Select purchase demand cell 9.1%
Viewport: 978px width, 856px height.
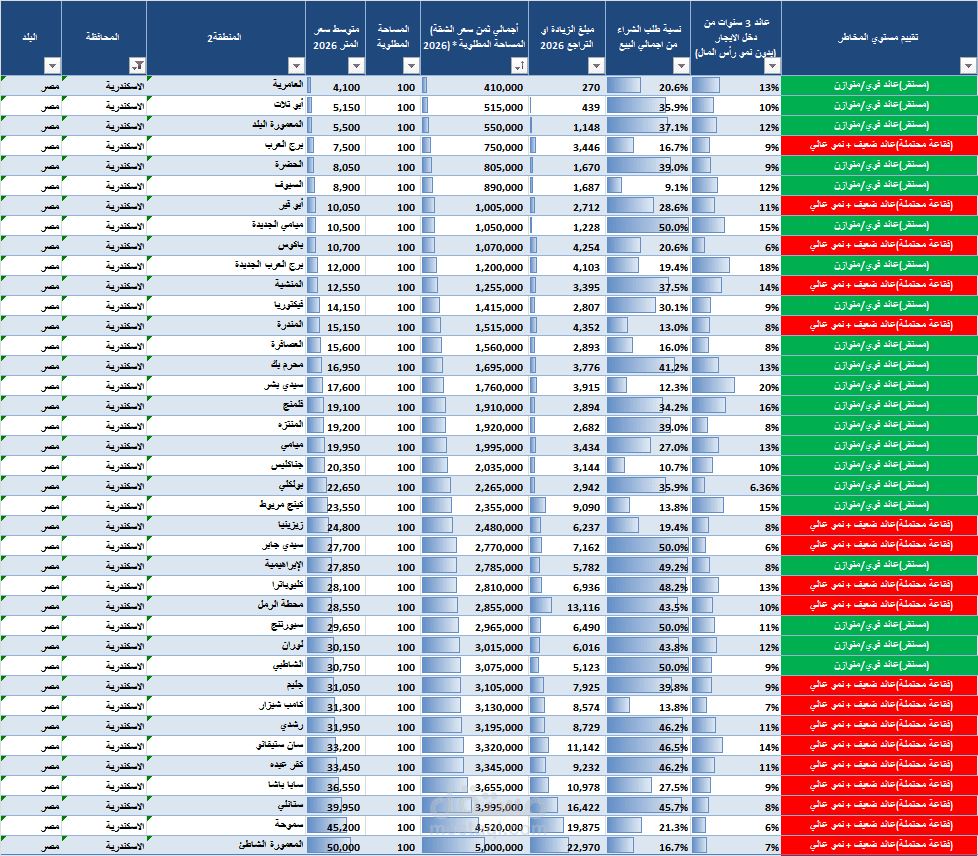[648, 186]
